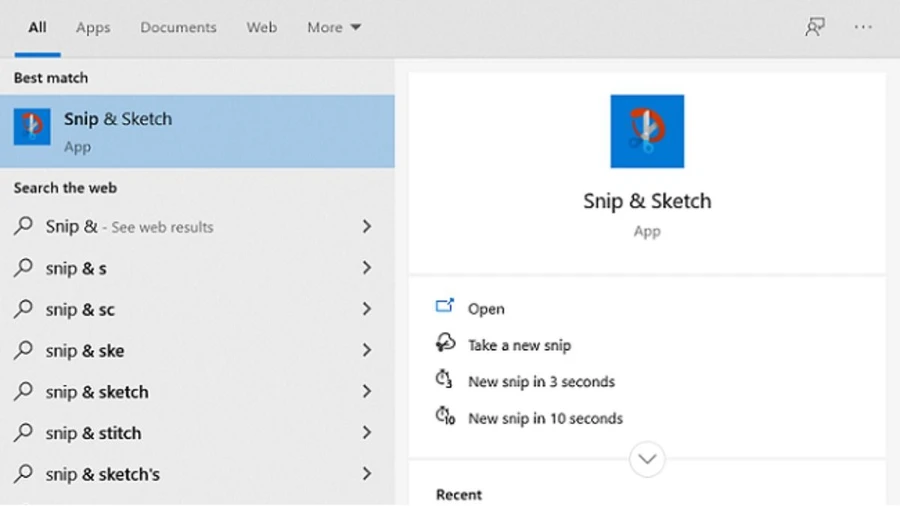This screenshot has height=506, width=900.
Task: Click the 10-second timer icon
Action: click(x=445, y=416)
